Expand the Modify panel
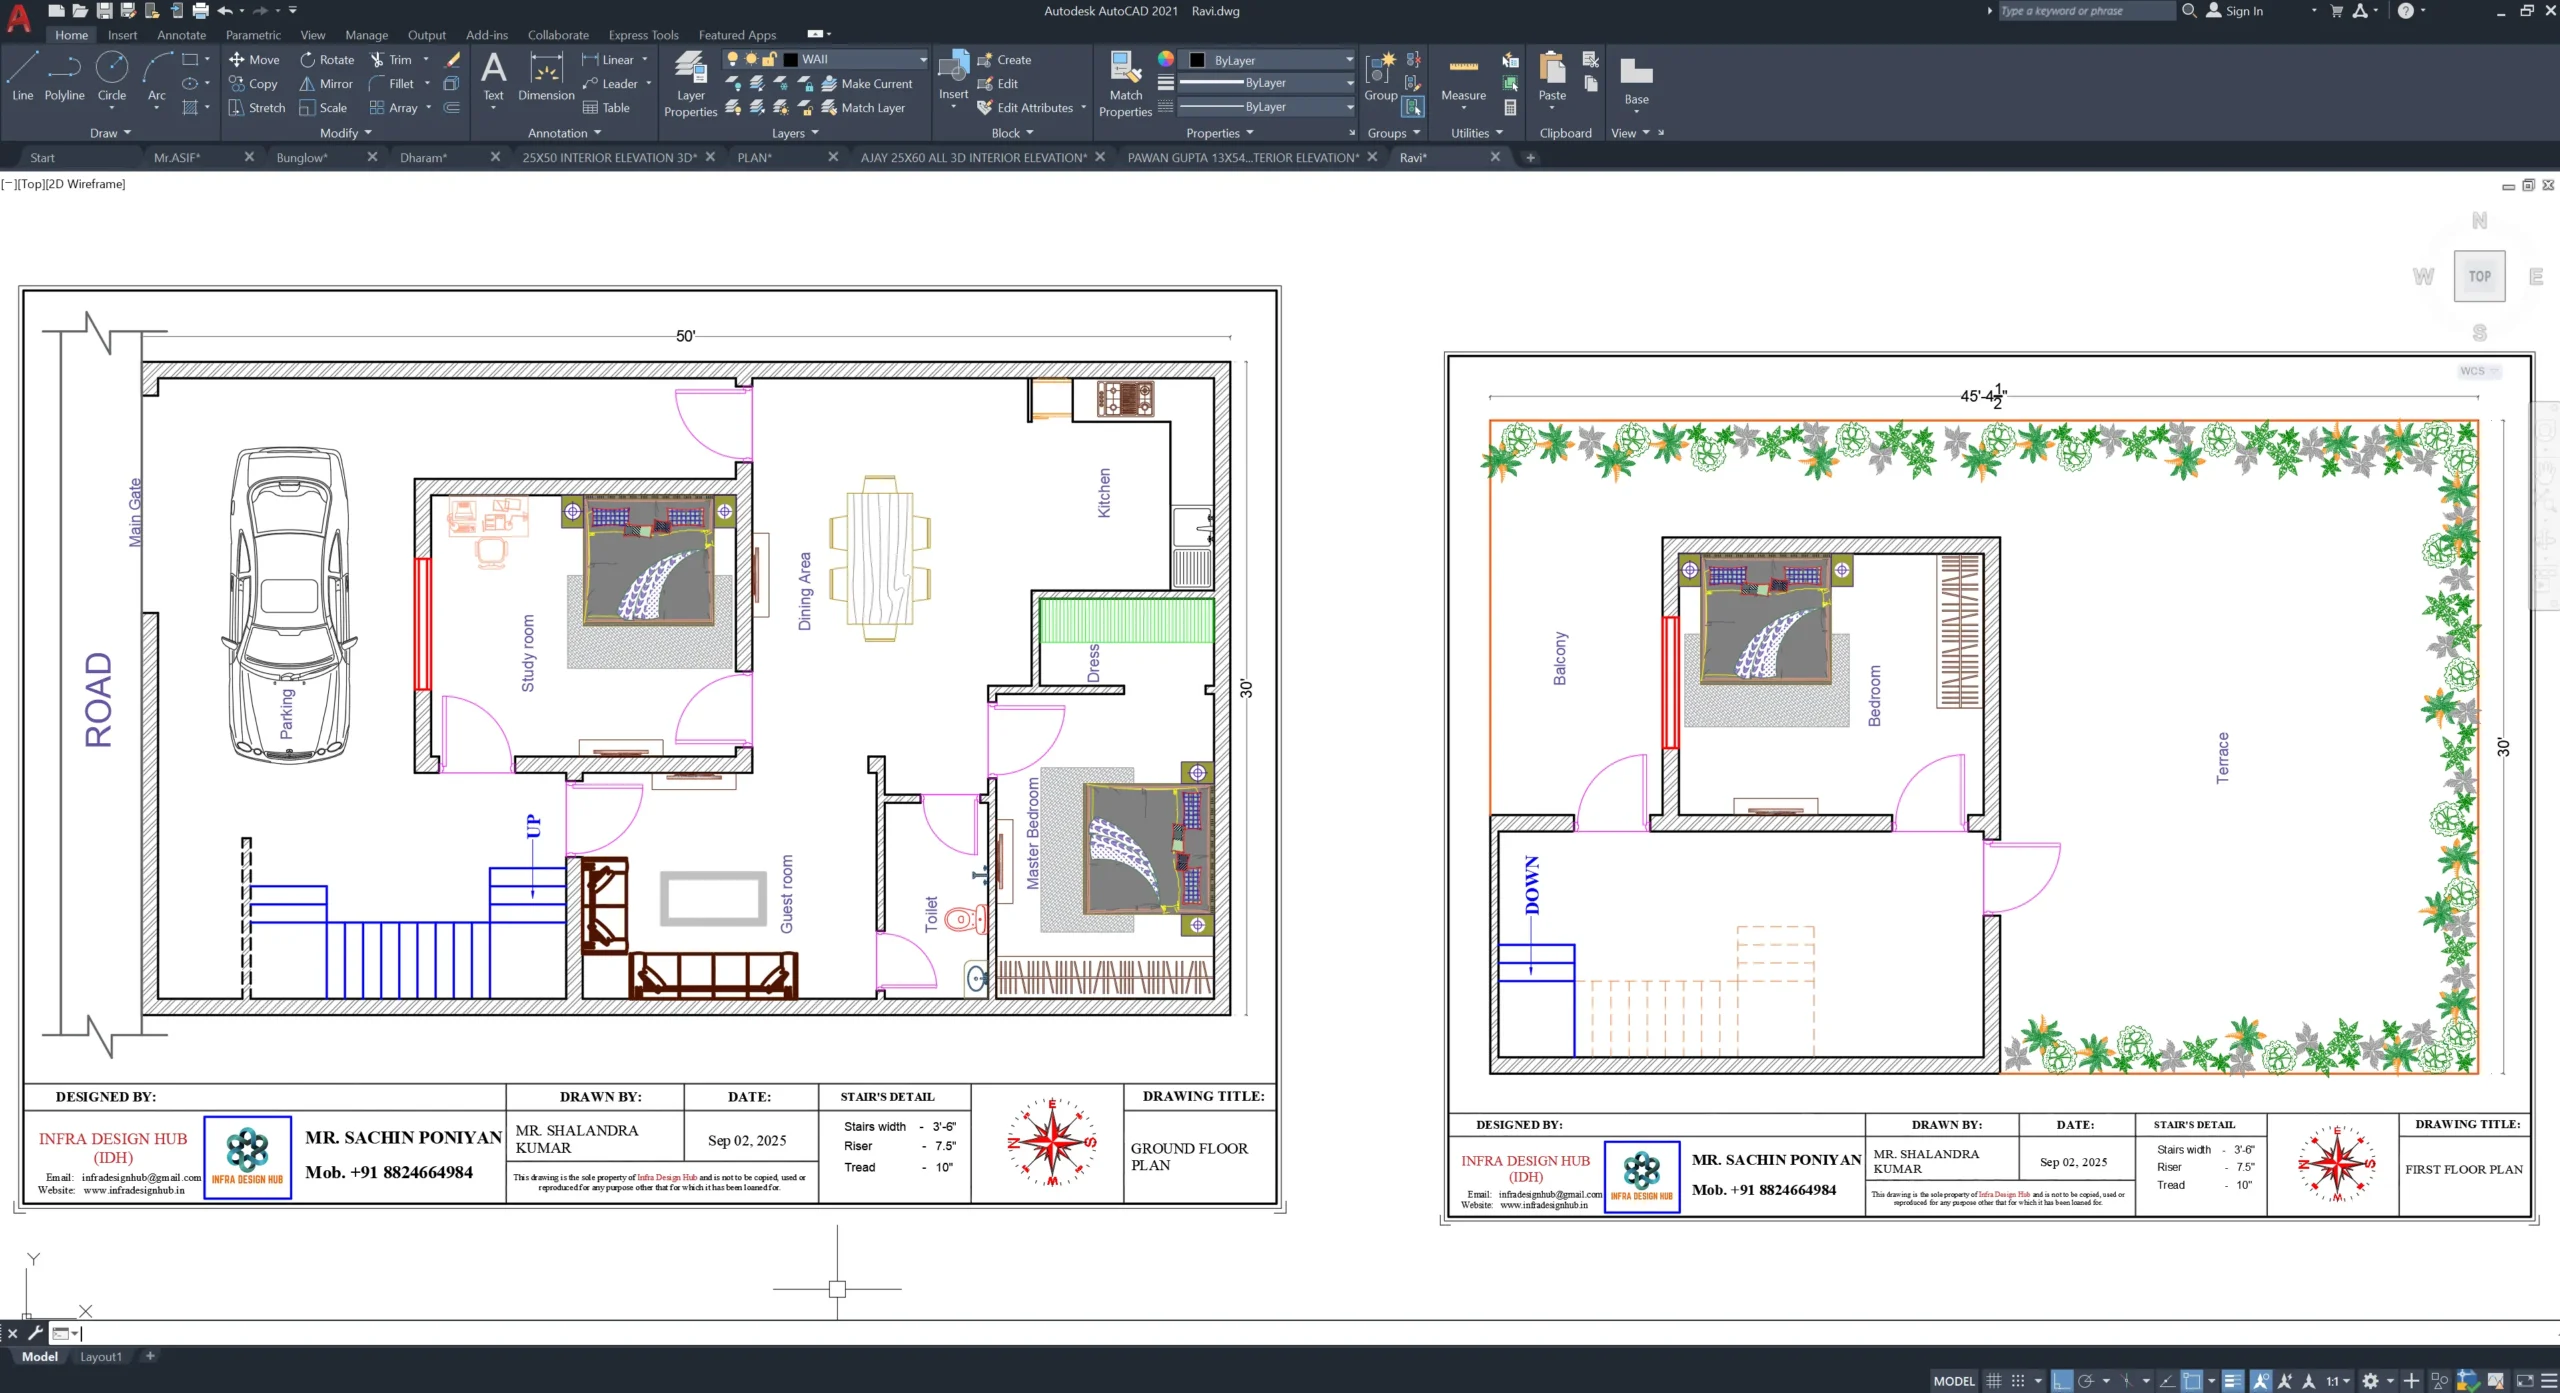2560x1393 pixels. tap(346, 133)
